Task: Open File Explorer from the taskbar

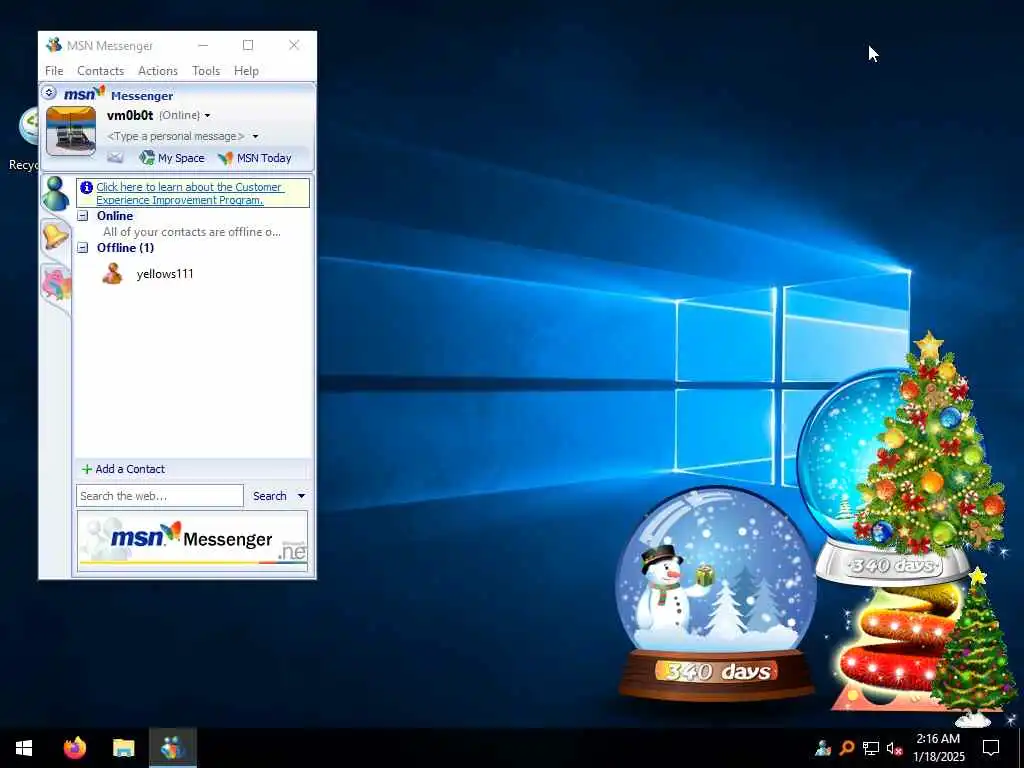Action: coord(123,747)
